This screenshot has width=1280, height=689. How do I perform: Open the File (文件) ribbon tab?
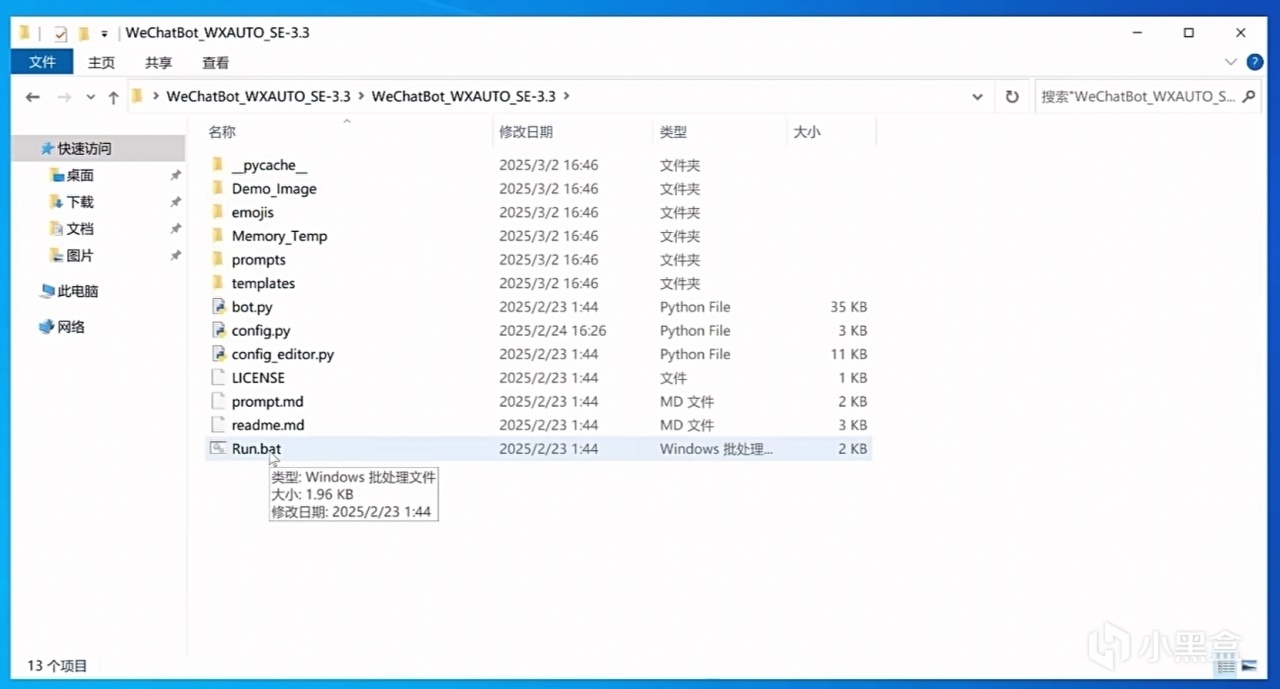(x=42, y=62)
